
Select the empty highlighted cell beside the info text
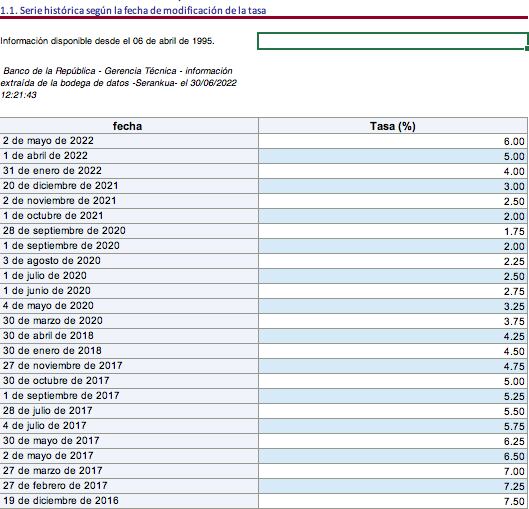[x=392, y=41]
